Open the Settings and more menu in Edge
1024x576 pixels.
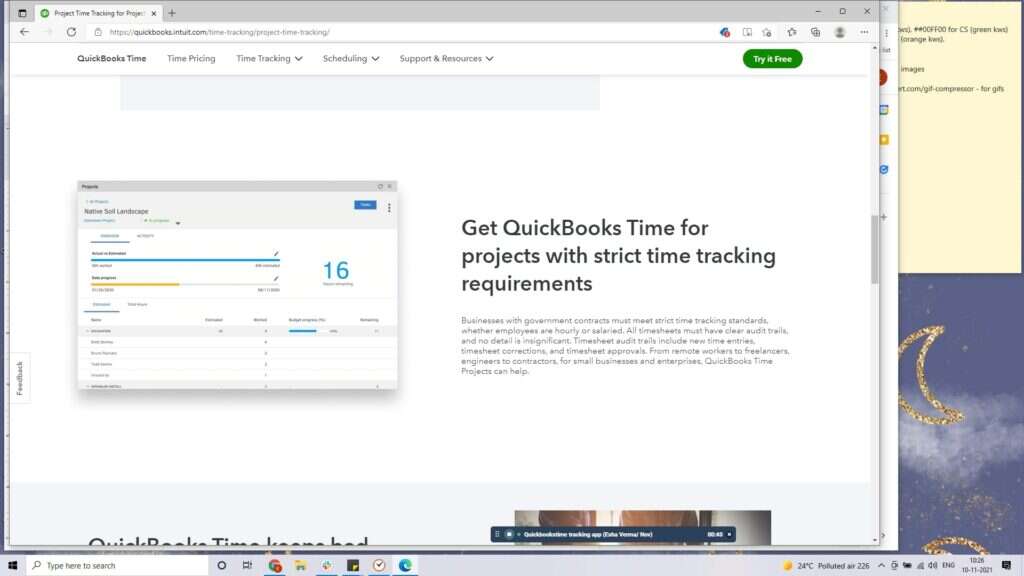[x=864, y=31]
